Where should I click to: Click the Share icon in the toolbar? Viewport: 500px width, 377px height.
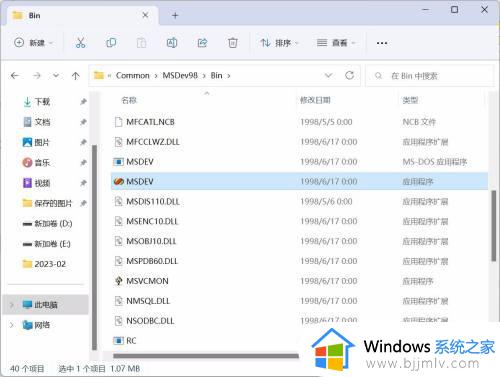point(202,43)
